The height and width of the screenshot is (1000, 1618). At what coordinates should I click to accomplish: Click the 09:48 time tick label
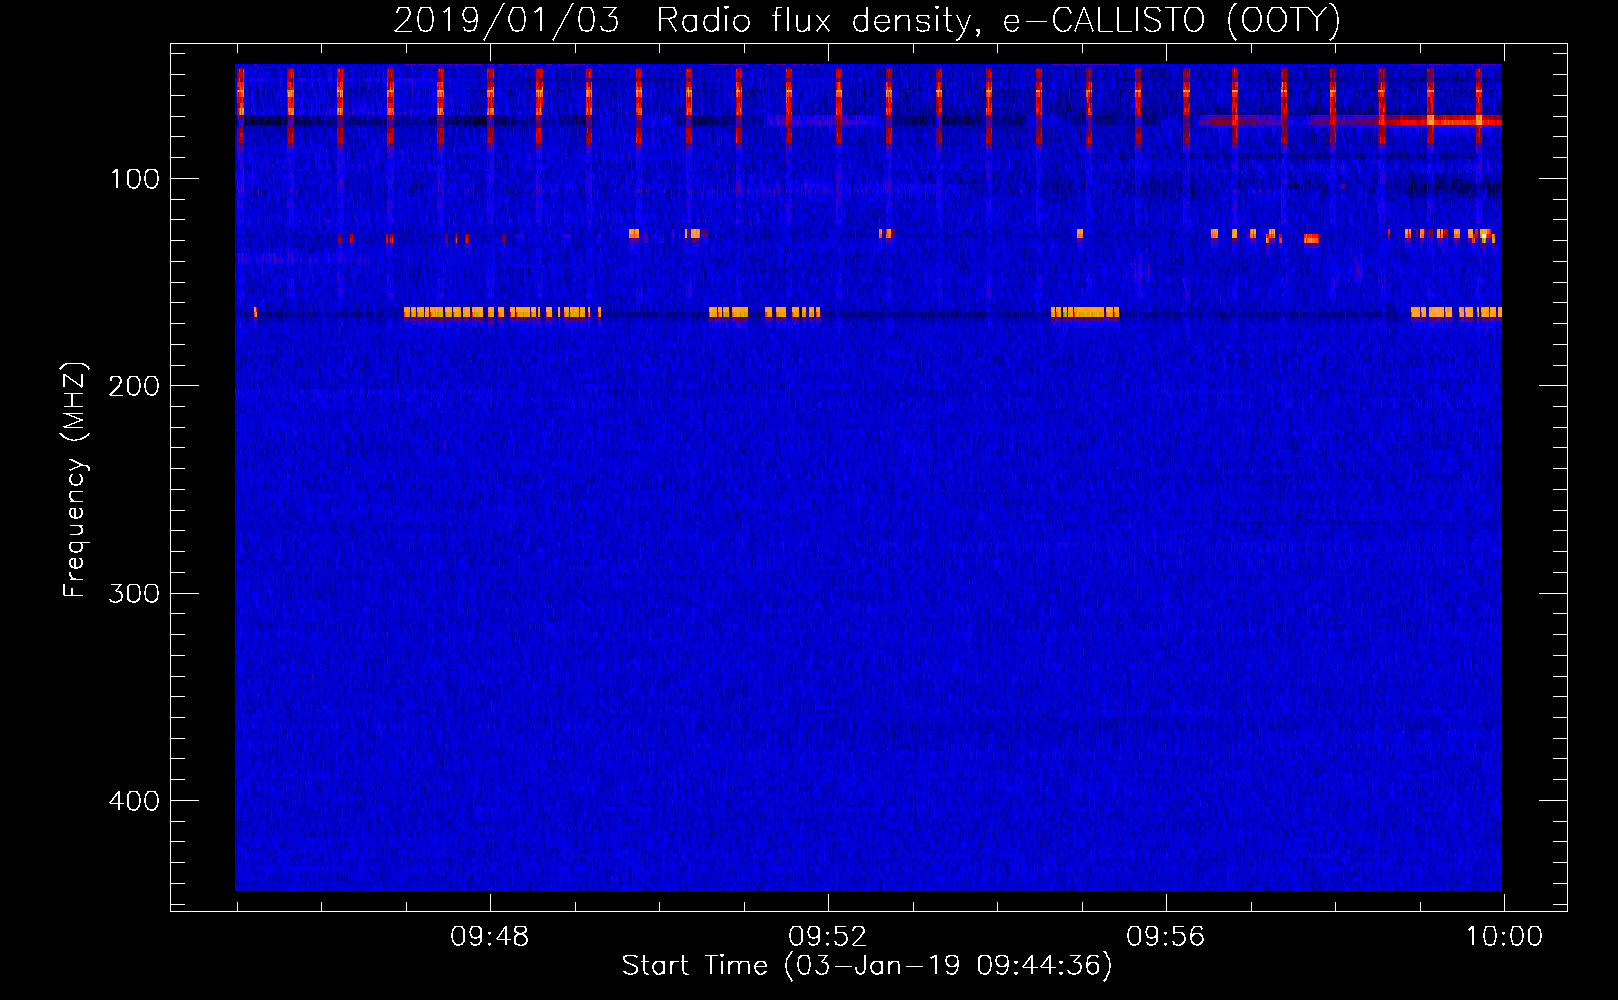[x=489, y=937]
